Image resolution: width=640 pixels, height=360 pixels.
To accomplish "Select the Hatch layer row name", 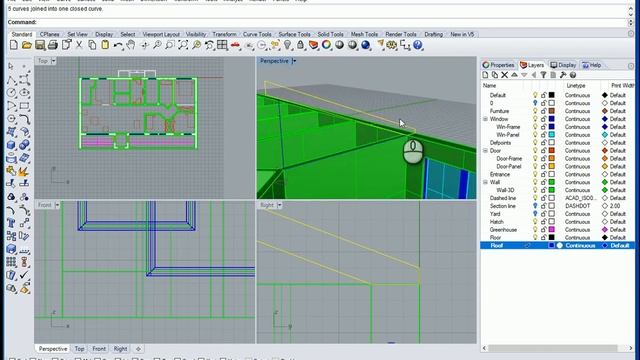I will pos(497,222).
